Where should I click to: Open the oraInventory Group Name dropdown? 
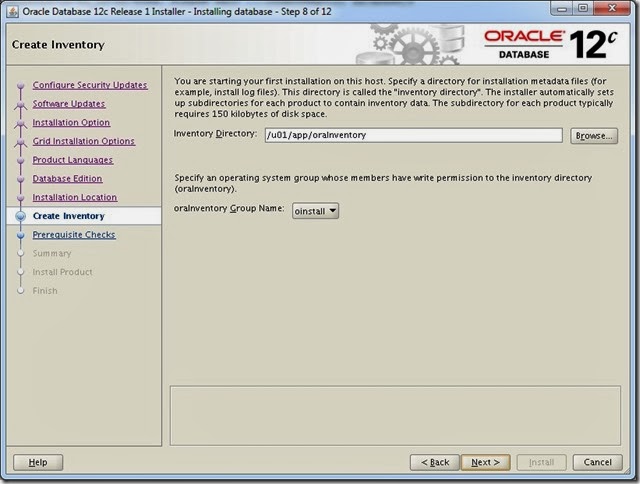click(x=315, y=211)
